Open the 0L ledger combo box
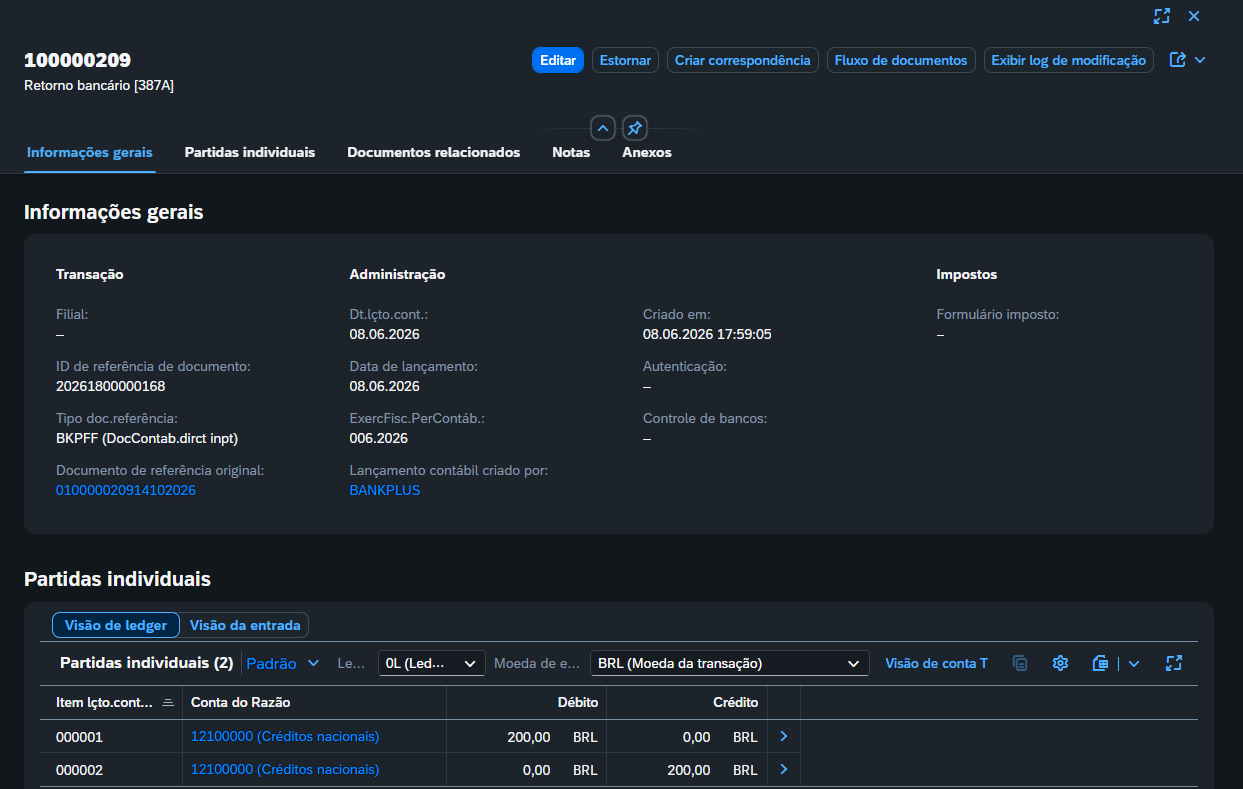1243x789 pixels. point(432,663)
